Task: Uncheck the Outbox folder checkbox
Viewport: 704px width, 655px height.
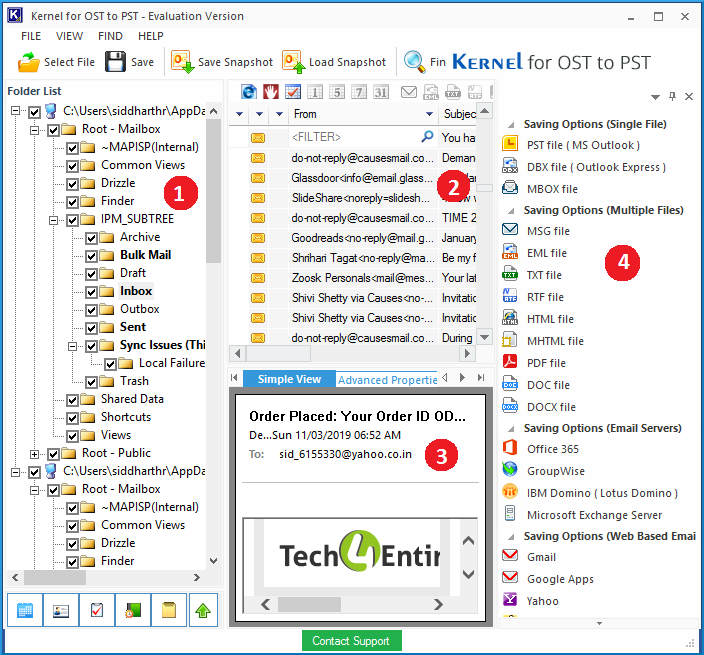Action: pos(91,310)
